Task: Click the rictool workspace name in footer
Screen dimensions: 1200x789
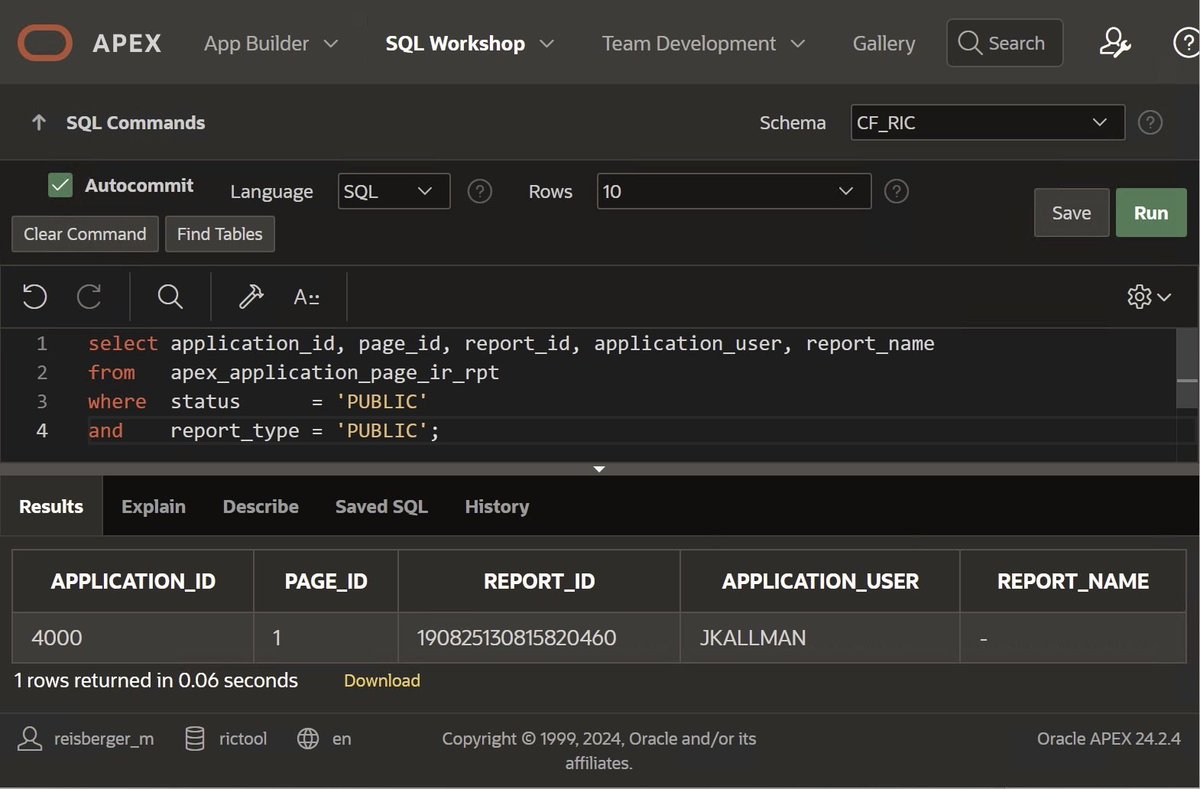Action: coord(243,740)
